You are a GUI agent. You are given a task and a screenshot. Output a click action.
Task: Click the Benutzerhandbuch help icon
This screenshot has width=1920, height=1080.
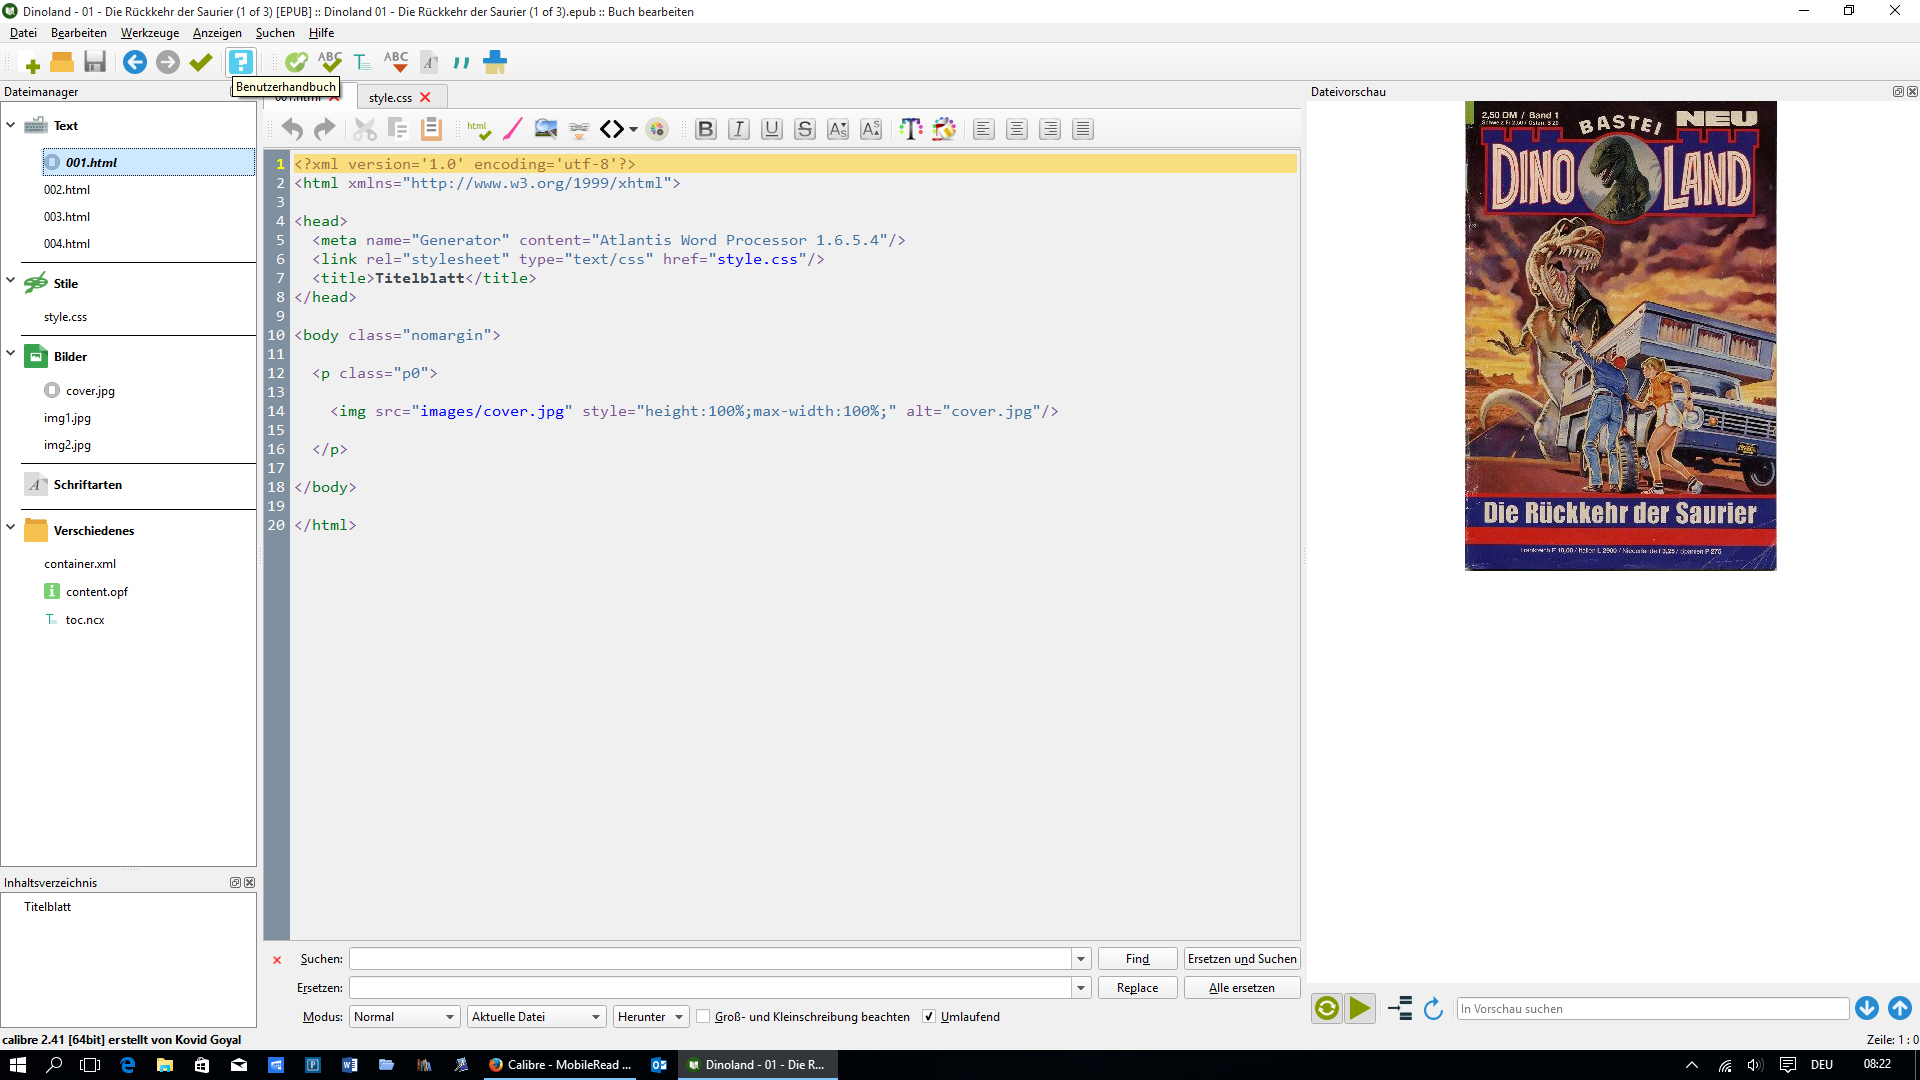coord(241,62)
